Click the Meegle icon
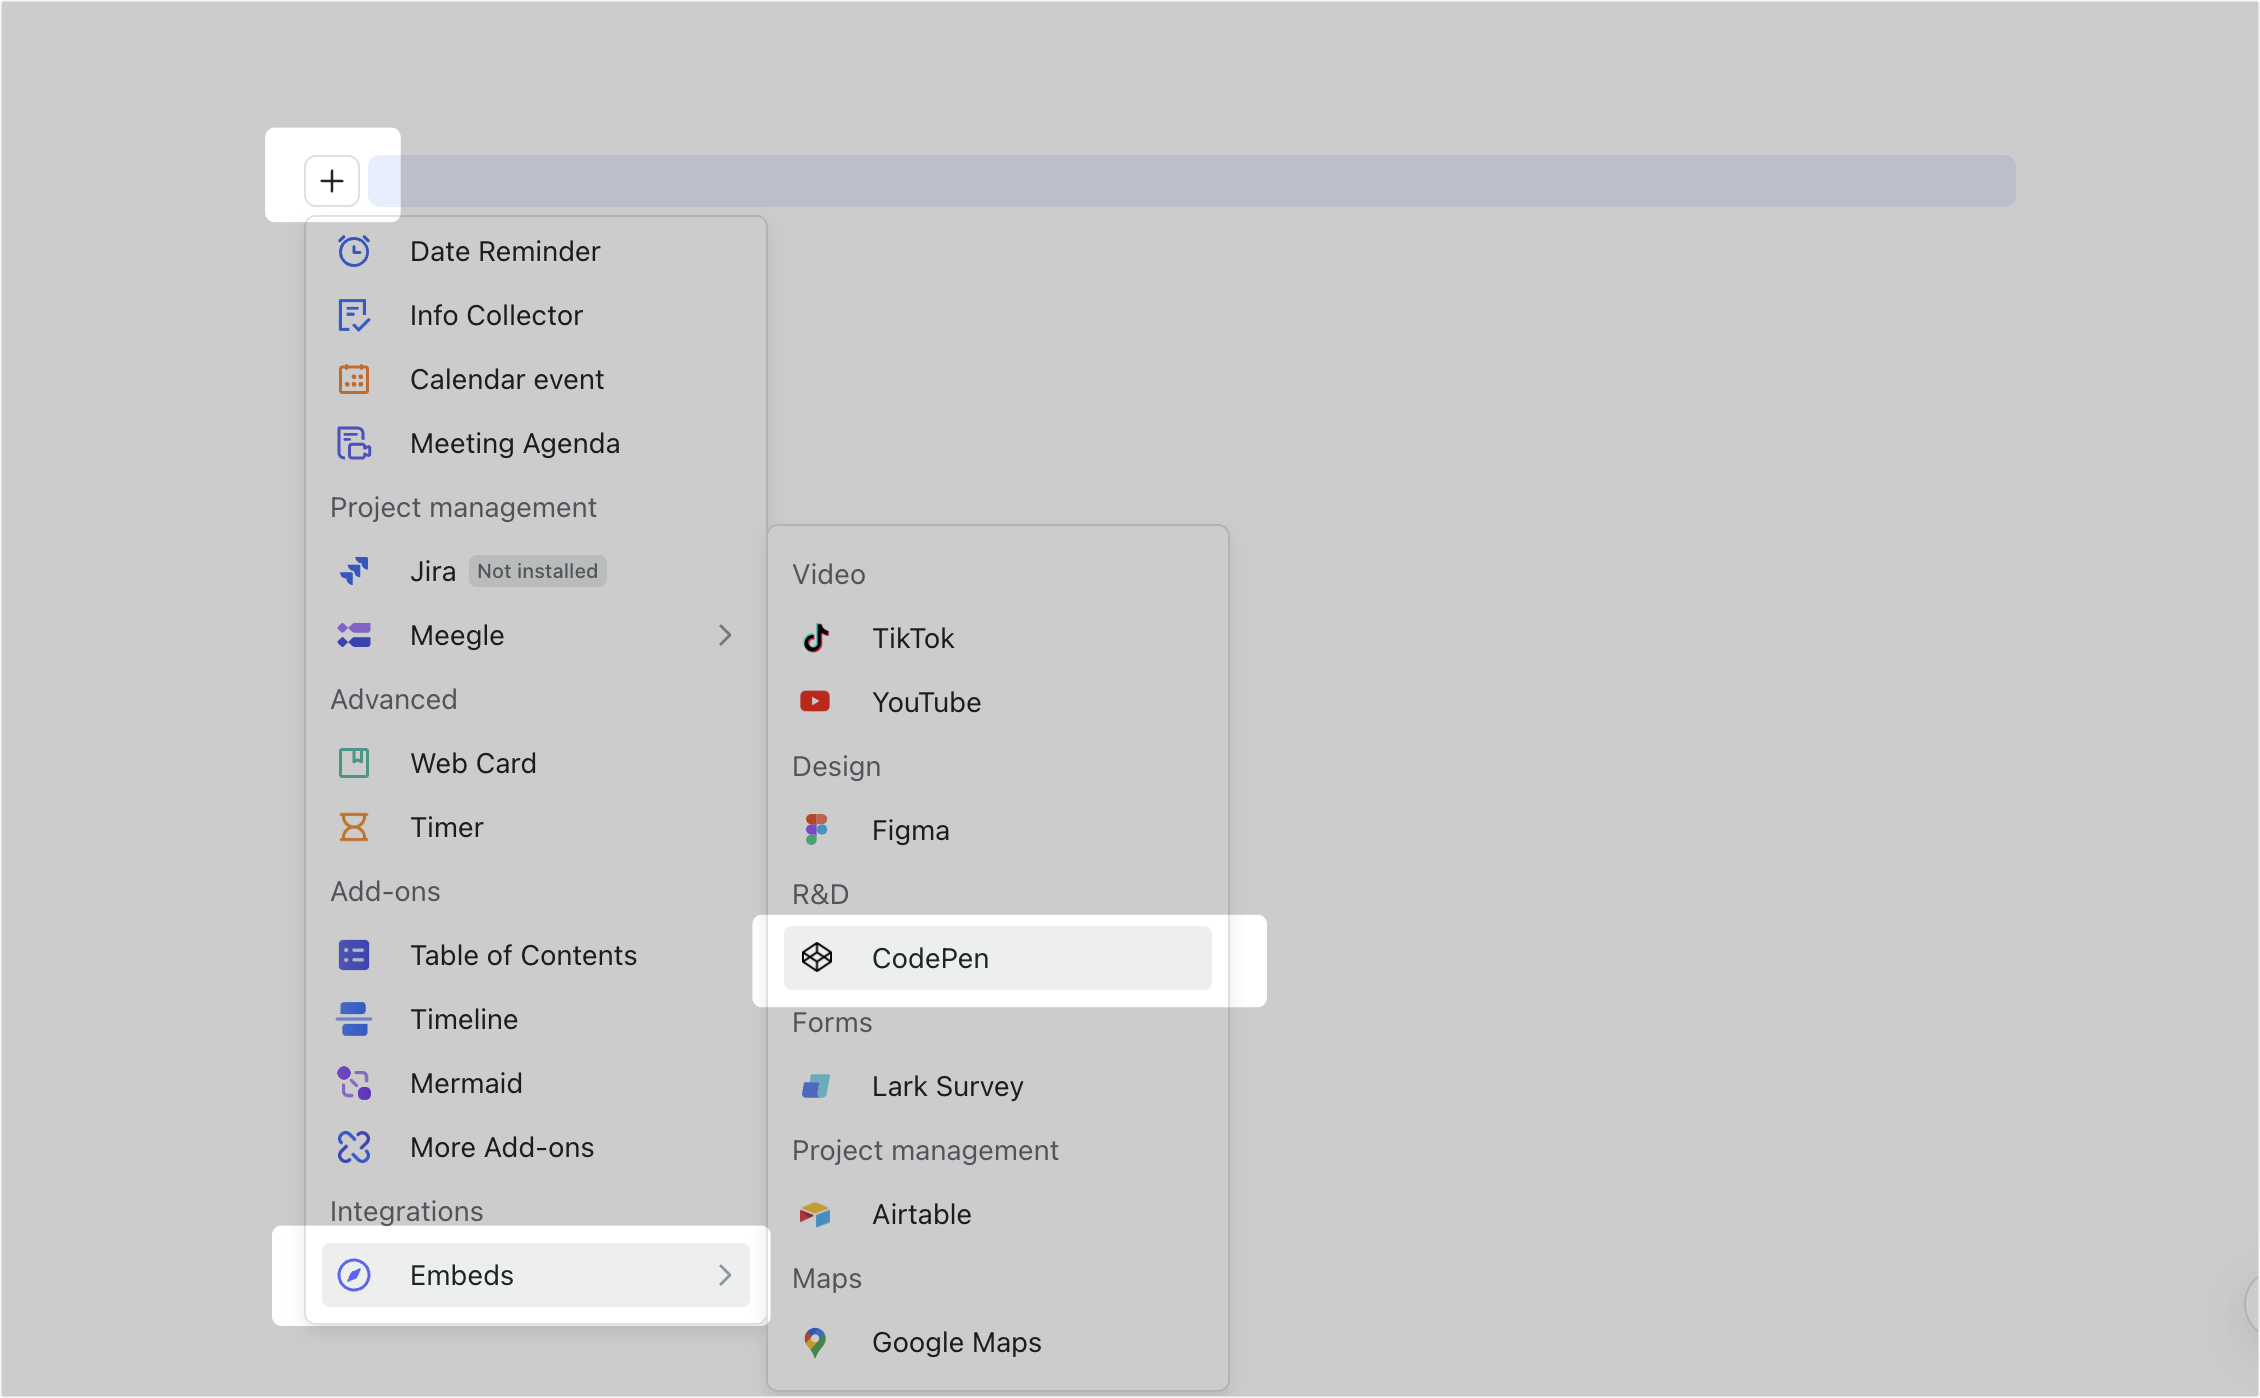2260x1398 pixels. click(x=354, y=635)
